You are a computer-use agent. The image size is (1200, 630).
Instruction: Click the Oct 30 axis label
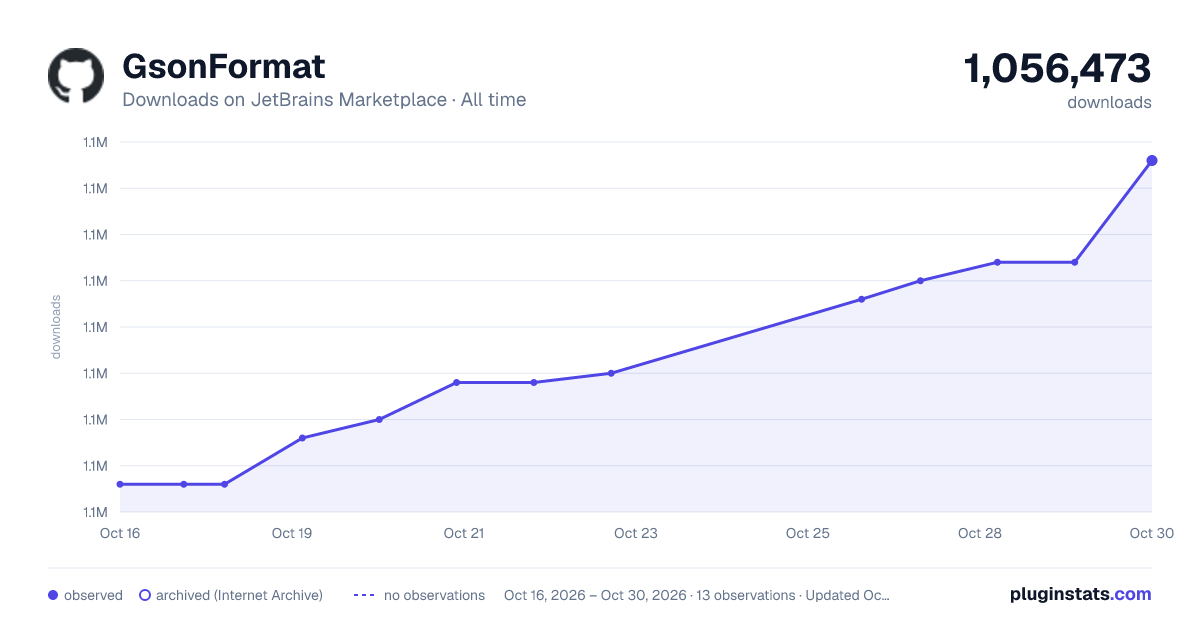click(x=1151, y=533)
